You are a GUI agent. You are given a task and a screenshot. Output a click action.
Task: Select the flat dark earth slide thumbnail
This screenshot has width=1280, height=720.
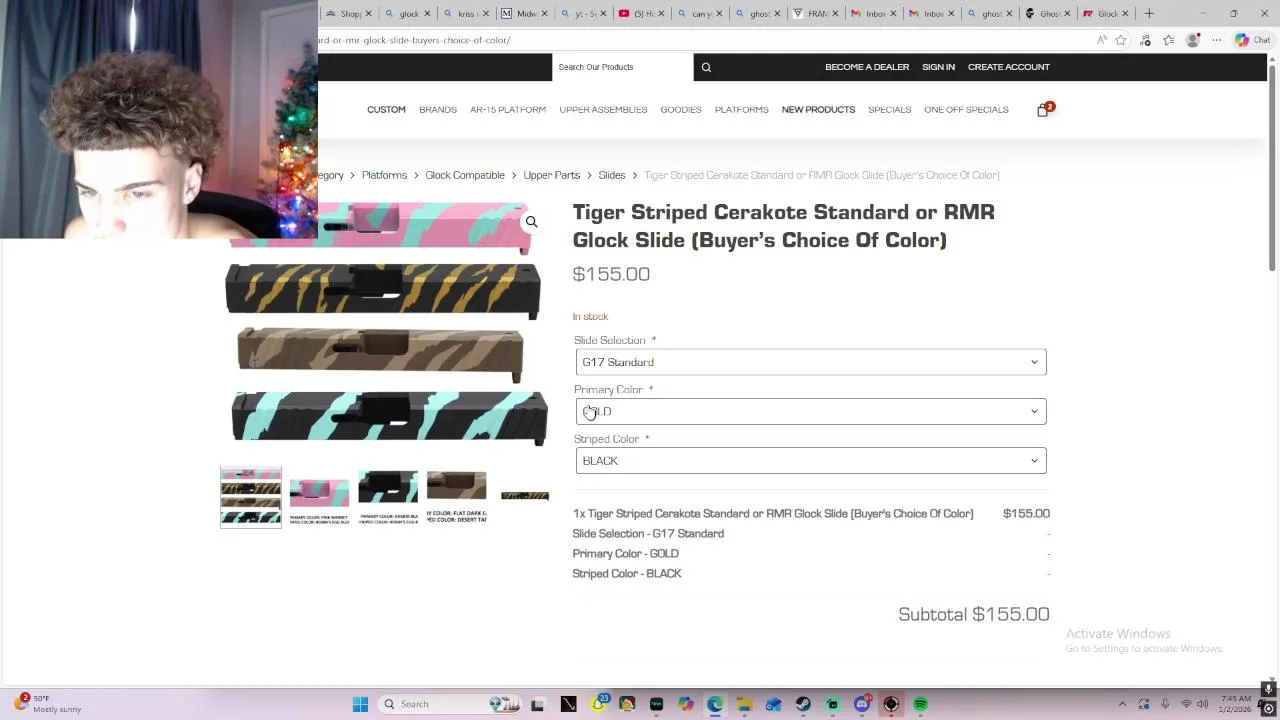pyautogui.click(x=456, y=497)
